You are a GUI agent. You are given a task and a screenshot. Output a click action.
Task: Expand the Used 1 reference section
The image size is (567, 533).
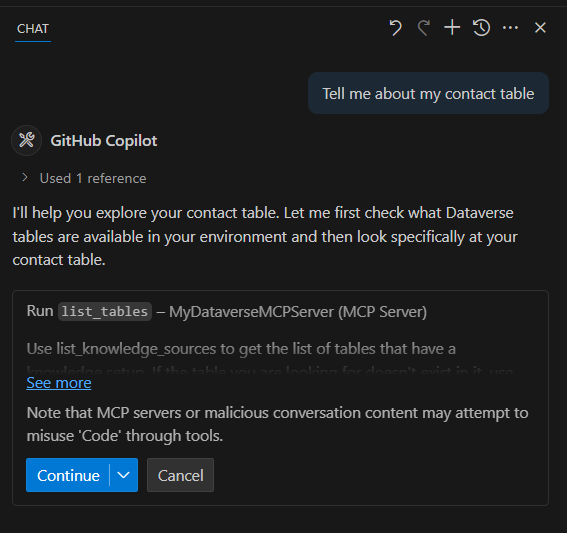tap(85, 178)
